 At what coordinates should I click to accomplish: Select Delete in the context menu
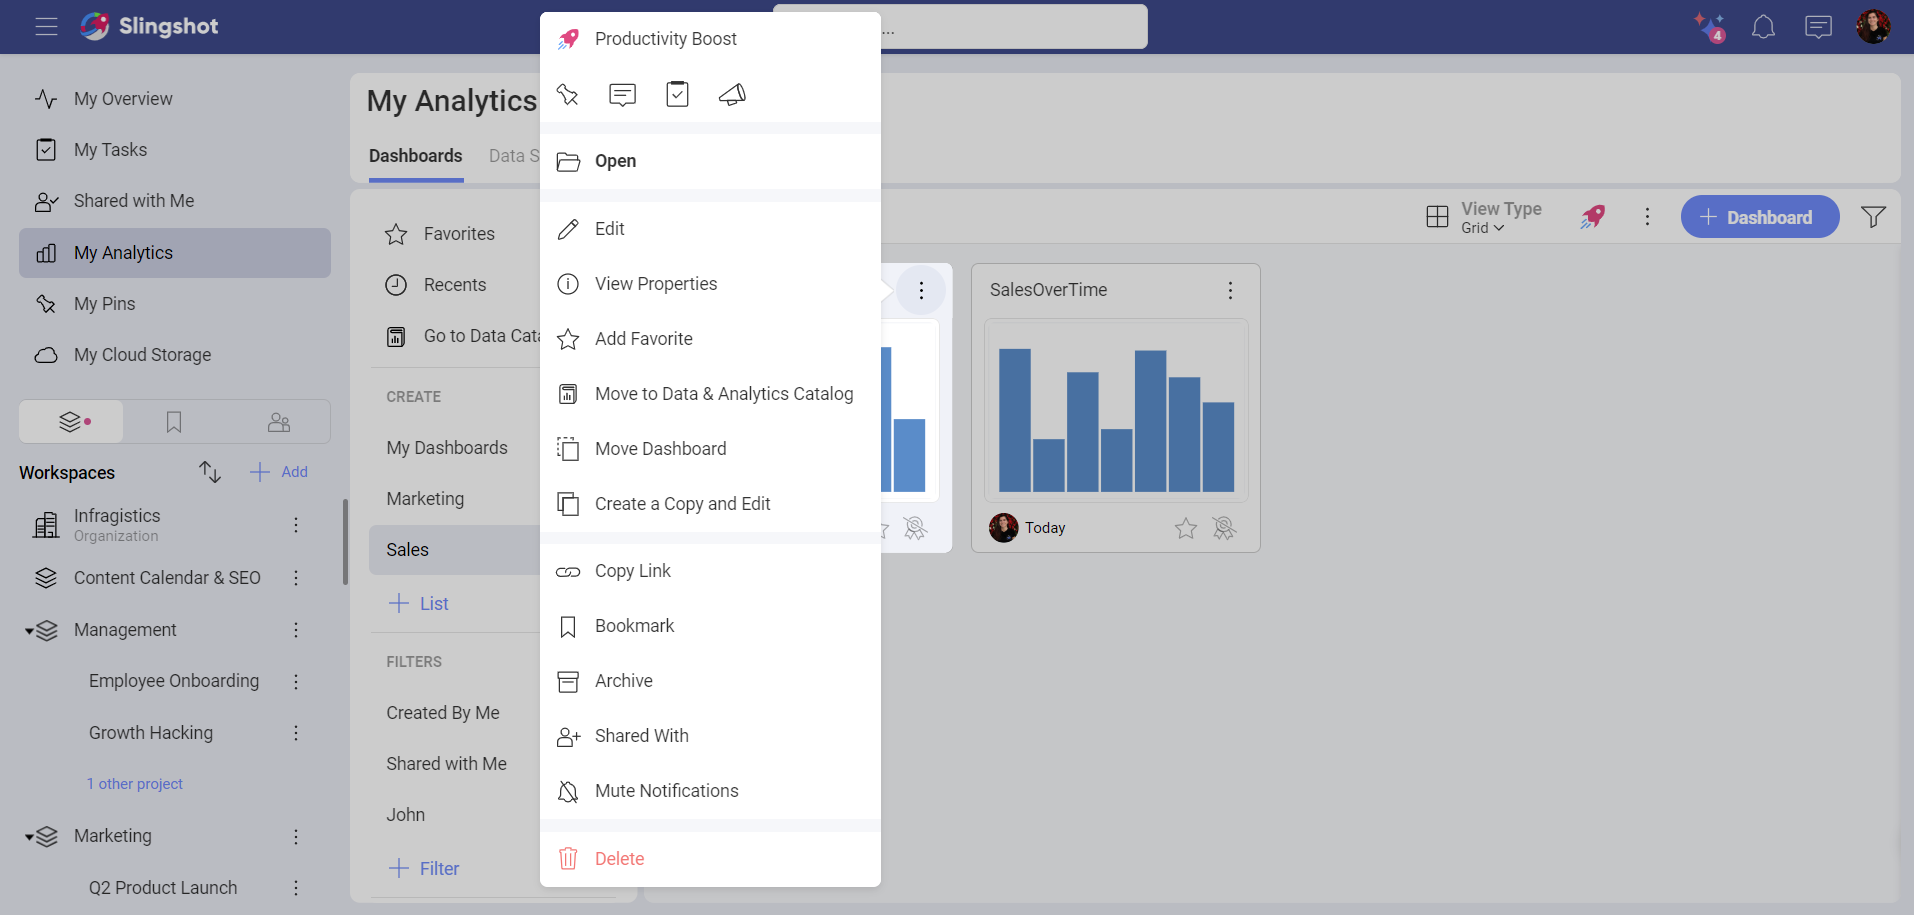tap(710, 859)
